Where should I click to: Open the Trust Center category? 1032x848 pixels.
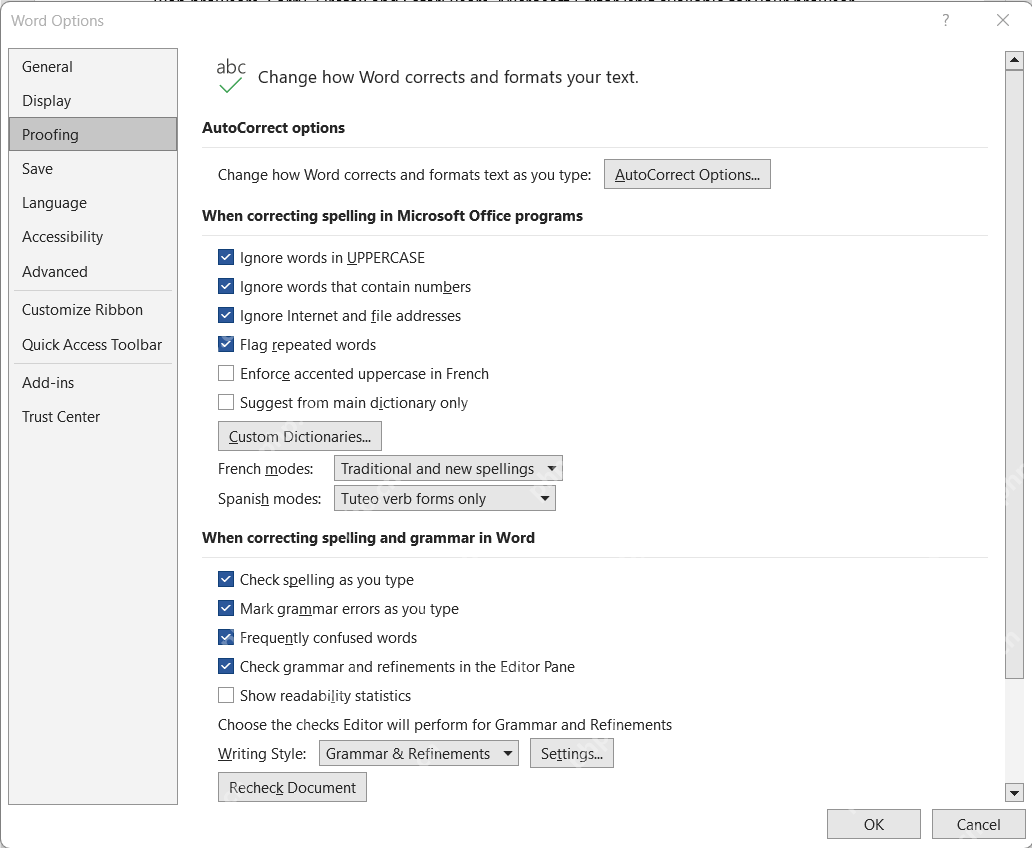(x=93, y=417)
